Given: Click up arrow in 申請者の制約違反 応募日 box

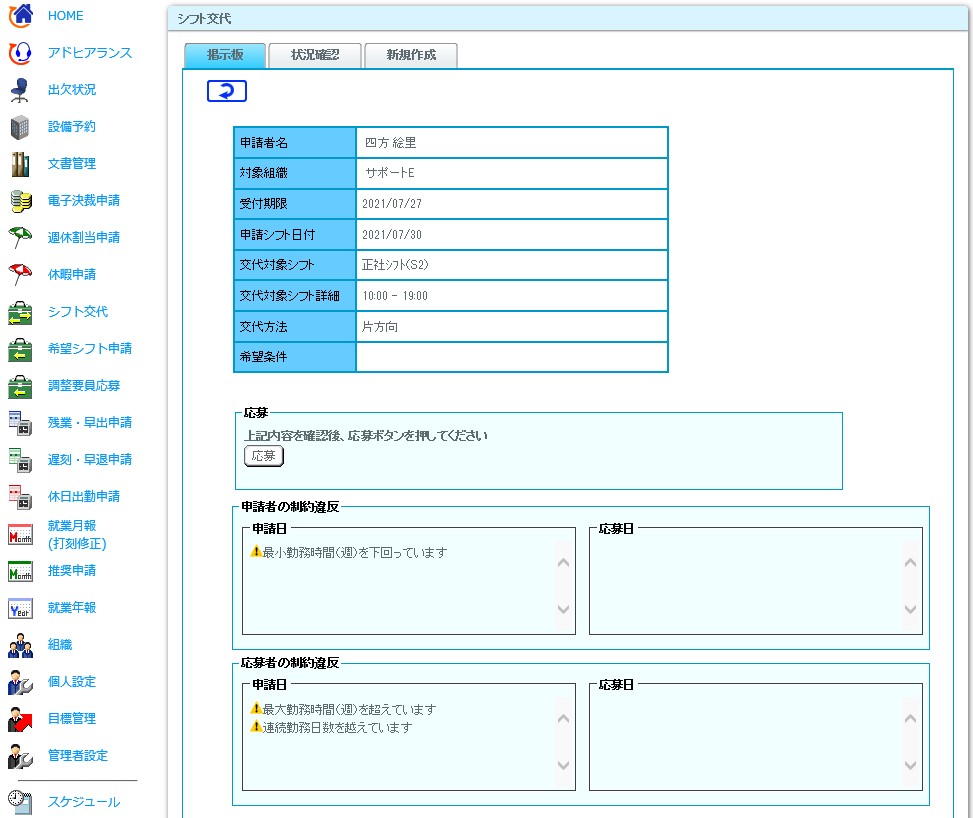Looking at the screenshot, I should (910, 563).
